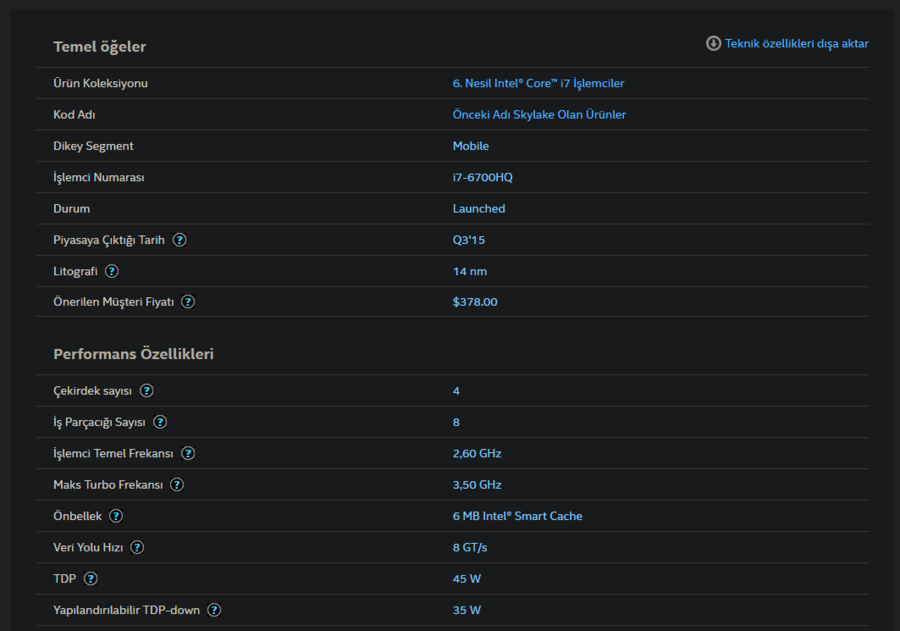Open help icon for İşlemci Temel Frekansı
The width and height of the screenshot is (900, 631).
188,454
